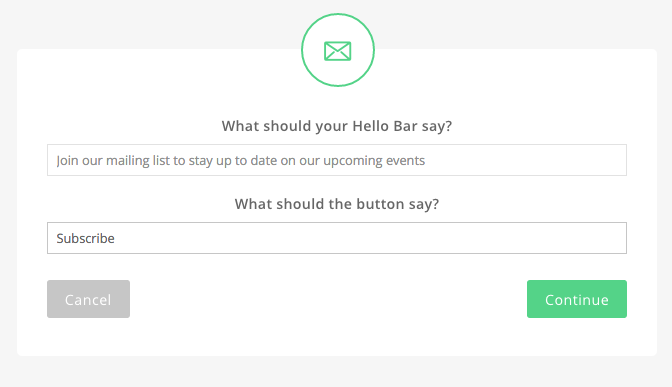
Task: Focus the button text field containing Subscribe
Action: (x=337, y=238)
